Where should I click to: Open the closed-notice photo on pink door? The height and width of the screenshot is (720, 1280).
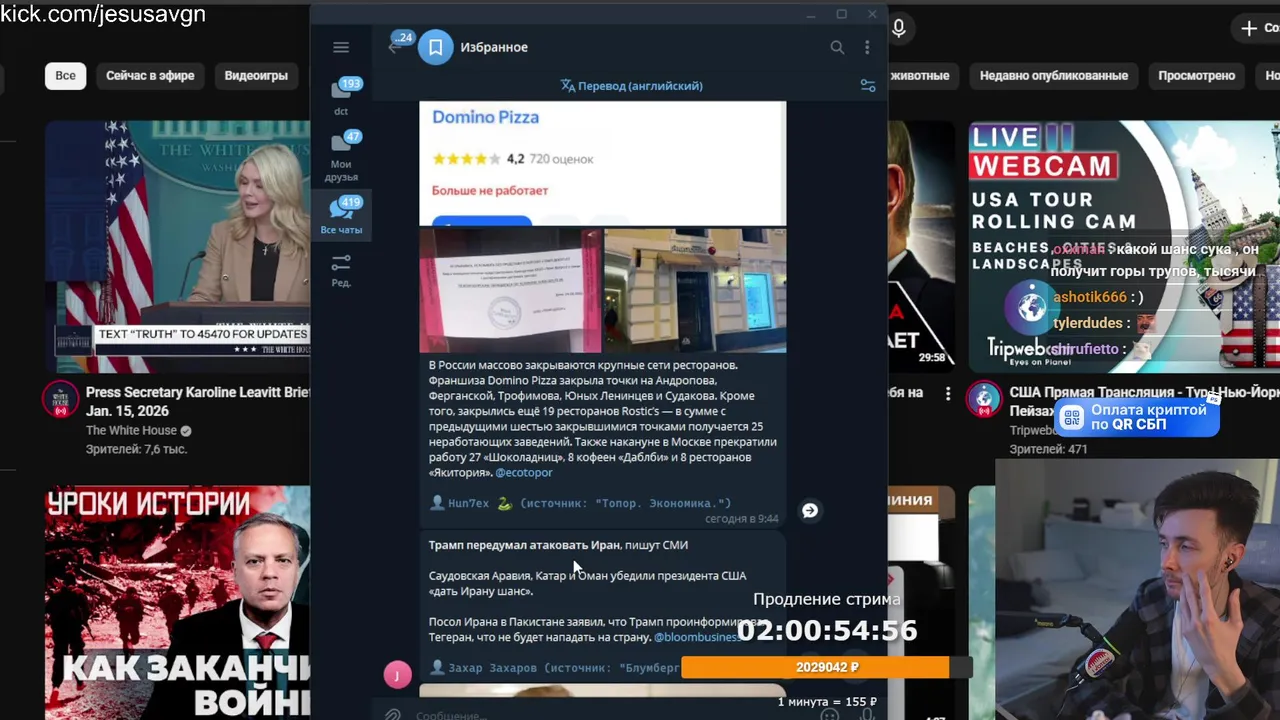click(510, 290)
